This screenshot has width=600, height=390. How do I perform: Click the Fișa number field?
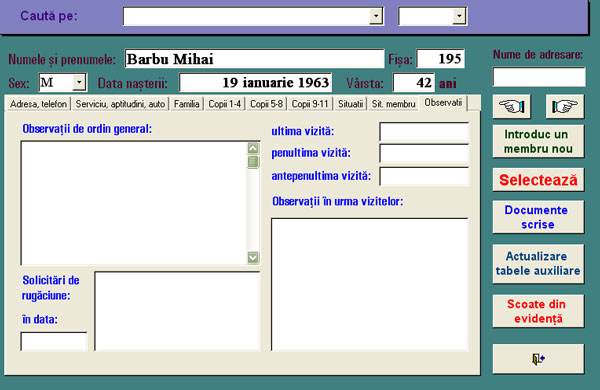point(440,59)
